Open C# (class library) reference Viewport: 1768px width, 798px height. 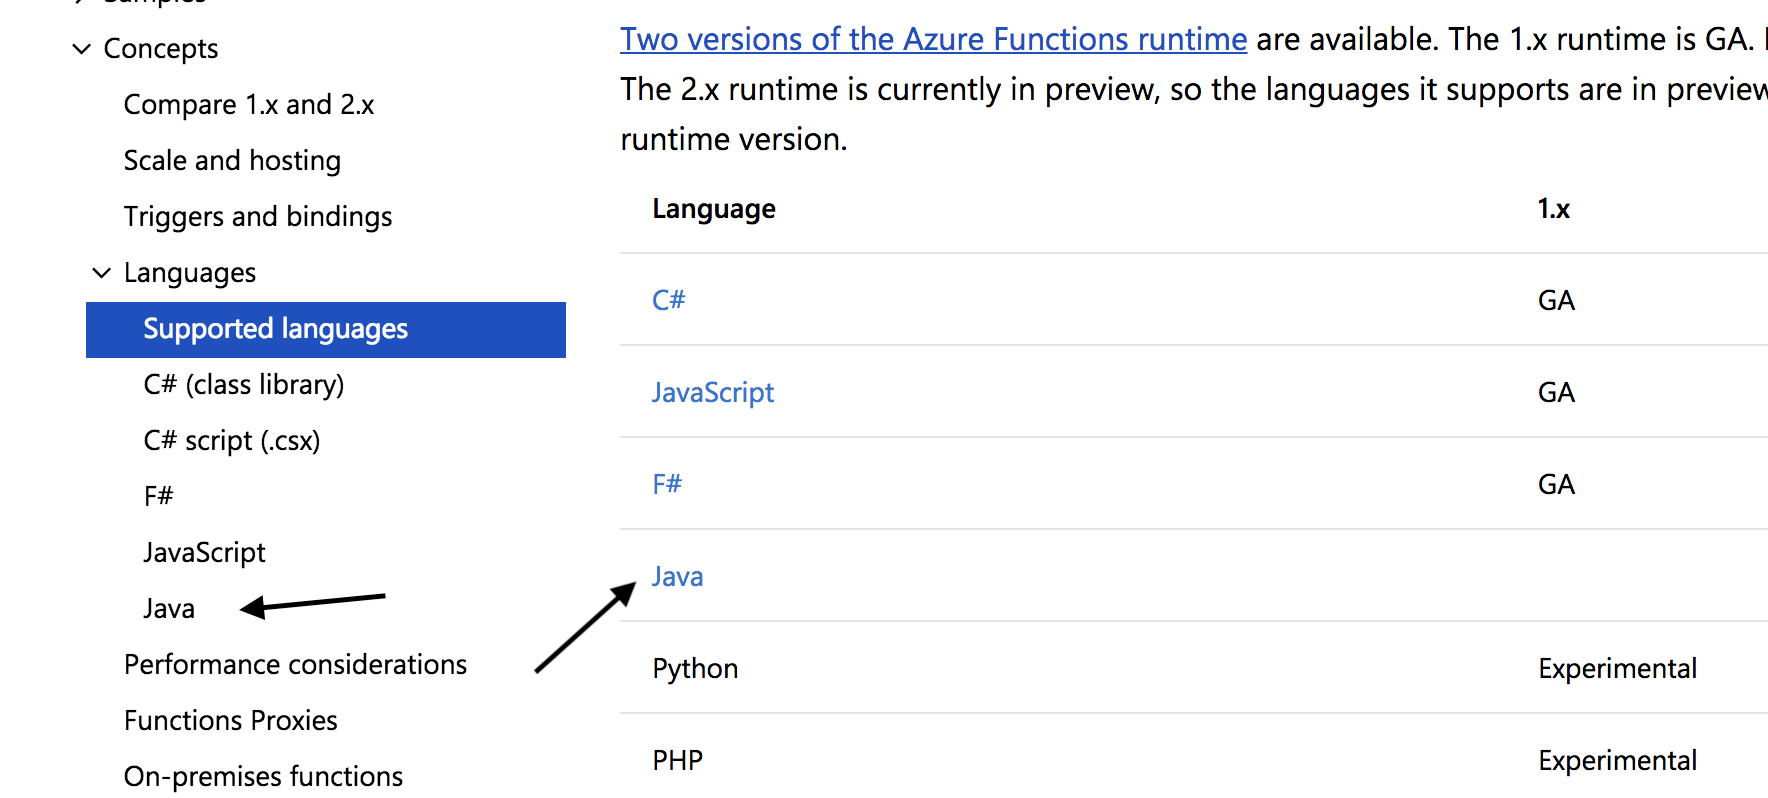click(244, 385)
